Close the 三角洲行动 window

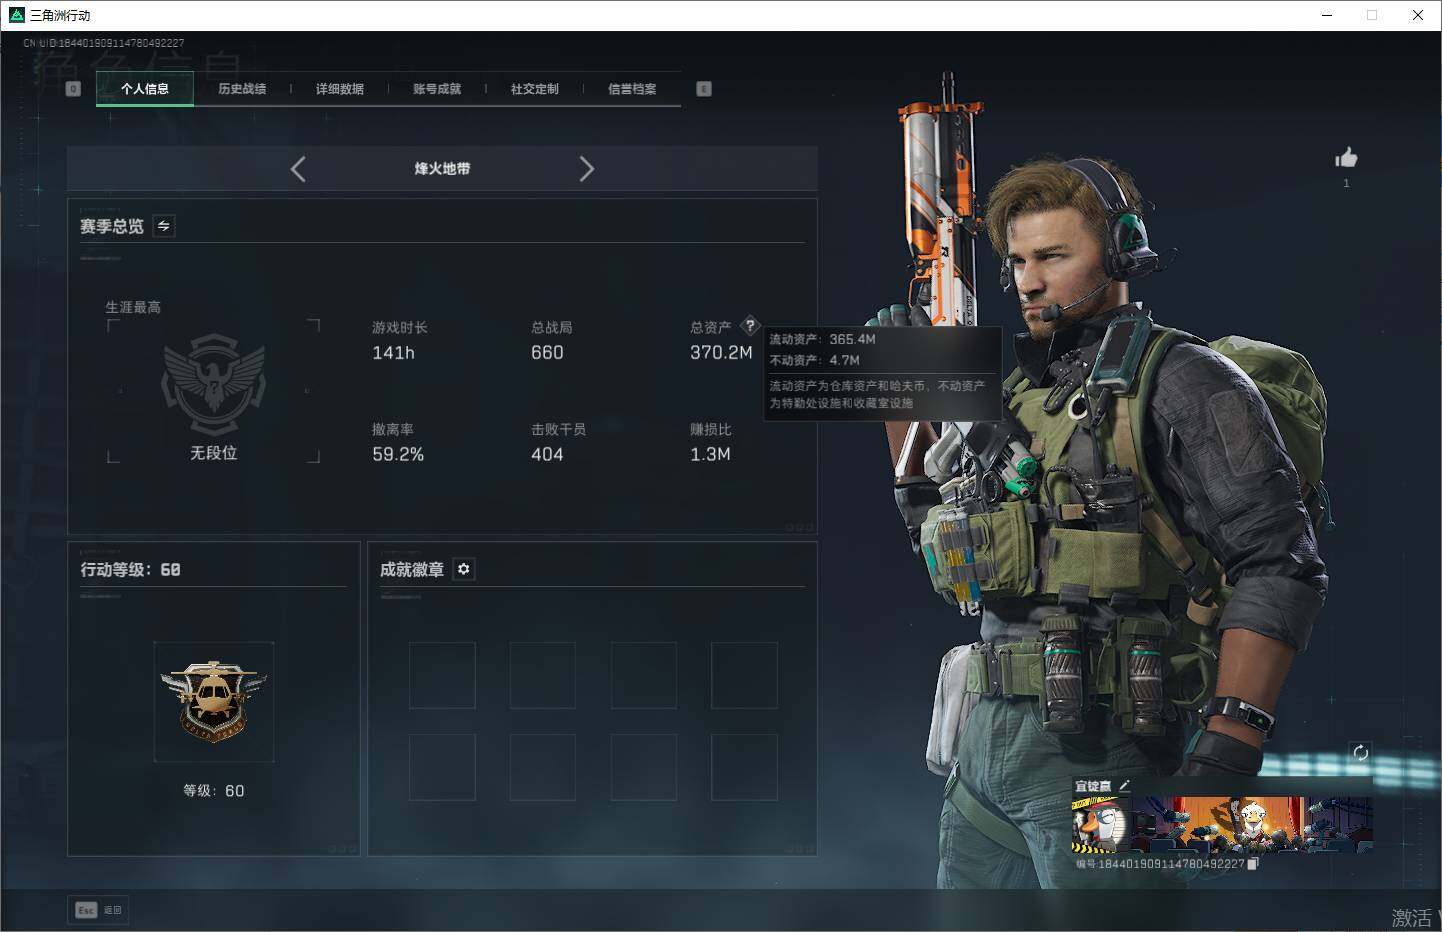tap(1418, 15)
